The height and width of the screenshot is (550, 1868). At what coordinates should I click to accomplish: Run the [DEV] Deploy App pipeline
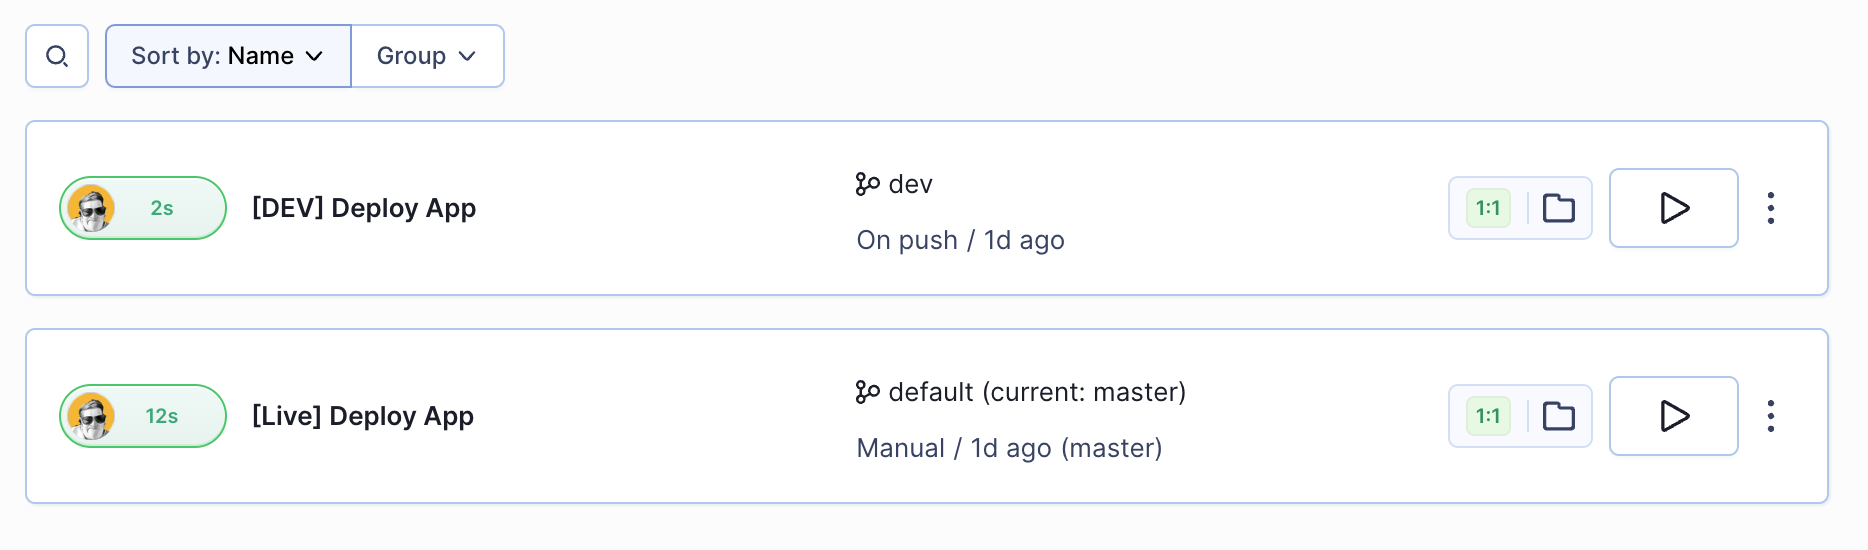tap(1673, 208)
